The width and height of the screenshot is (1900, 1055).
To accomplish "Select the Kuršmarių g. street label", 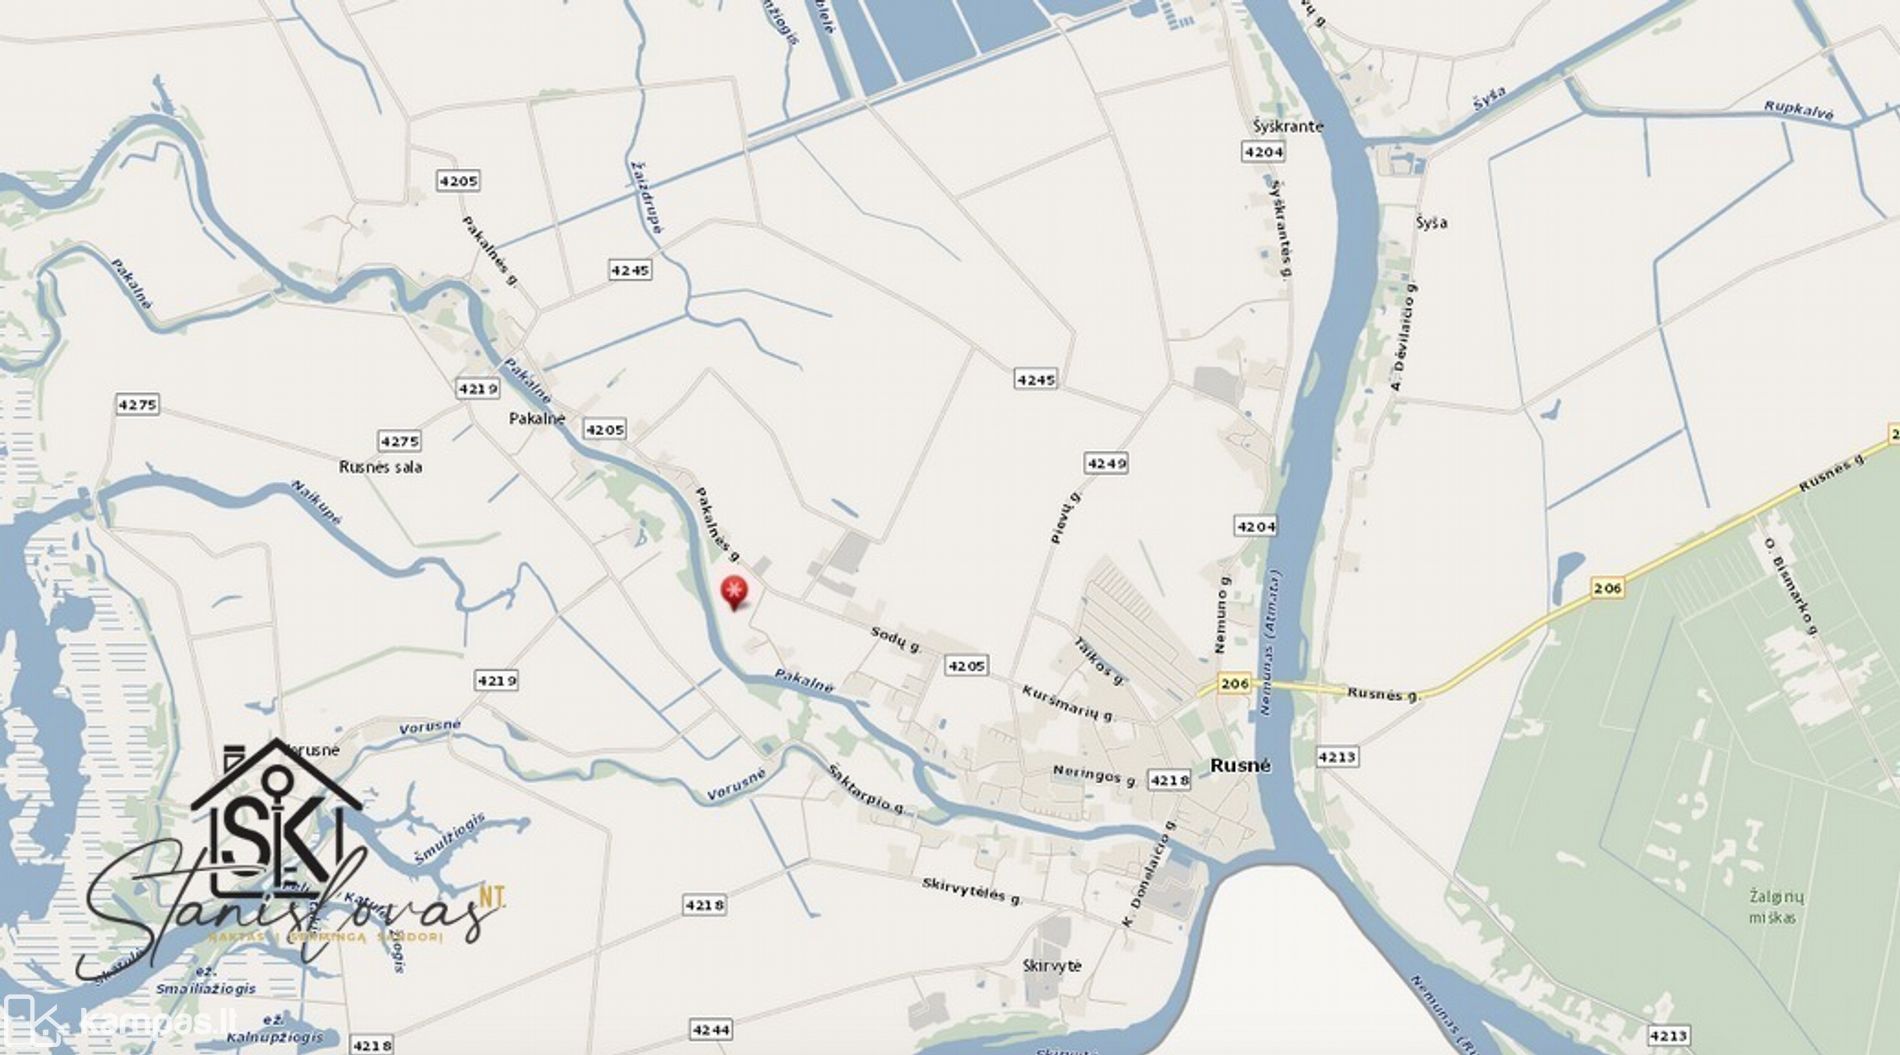I will tap(1069, 704).
